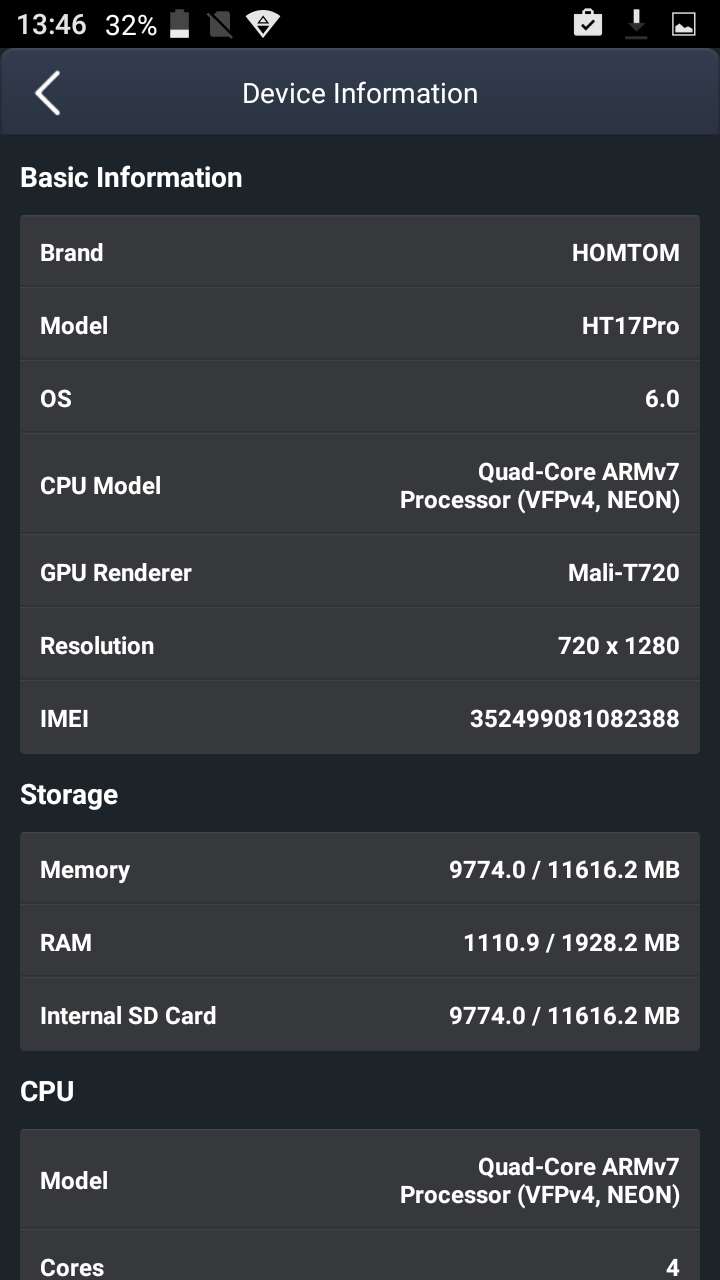Tap the clock showing 13:46
The image size is (720, 1280).
(52, 25)
